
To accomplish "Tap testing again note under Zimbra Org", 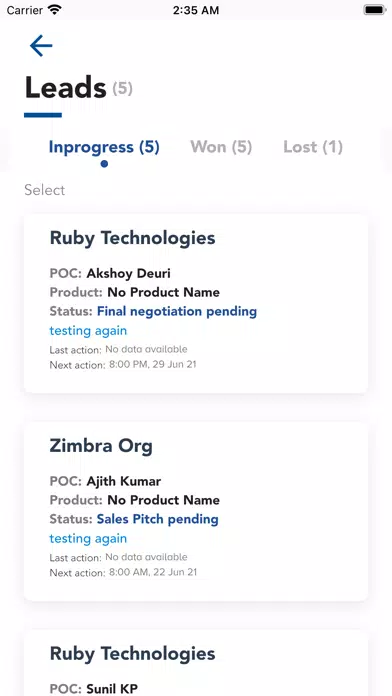I will click(88, 538).
